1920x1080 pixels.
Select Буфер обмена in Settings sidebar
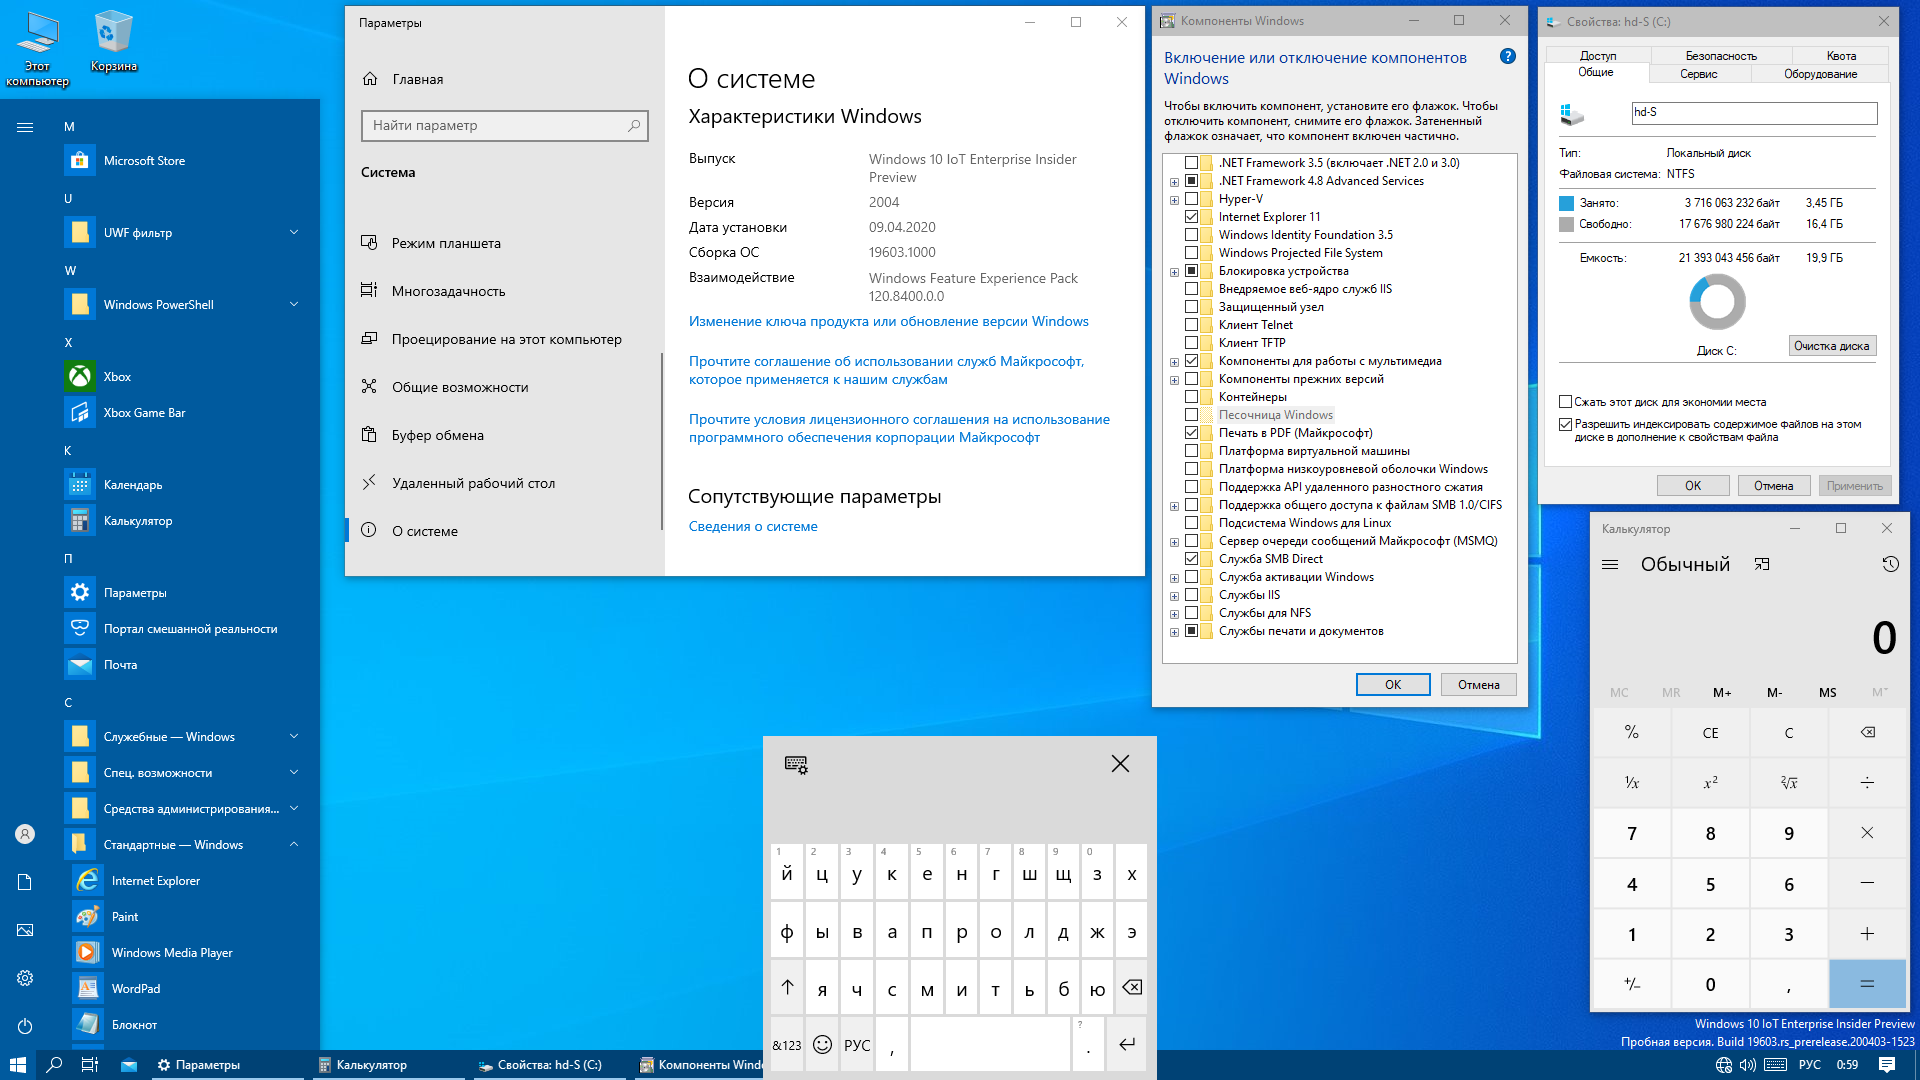[503, 435]
